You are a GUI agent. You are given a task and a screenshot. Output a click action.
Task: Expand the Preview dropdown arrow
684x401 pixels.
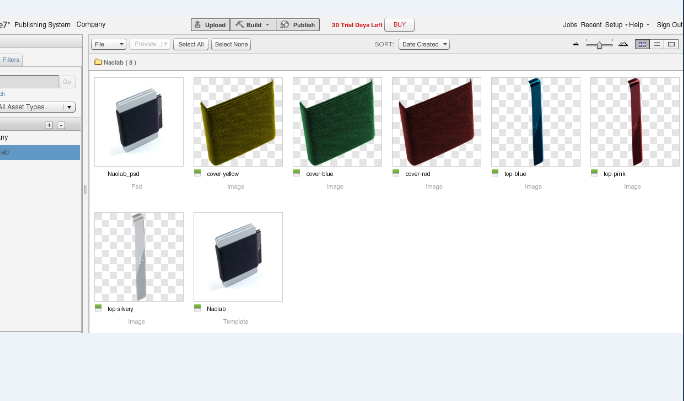pyautogui.click(x=165, y=44)
